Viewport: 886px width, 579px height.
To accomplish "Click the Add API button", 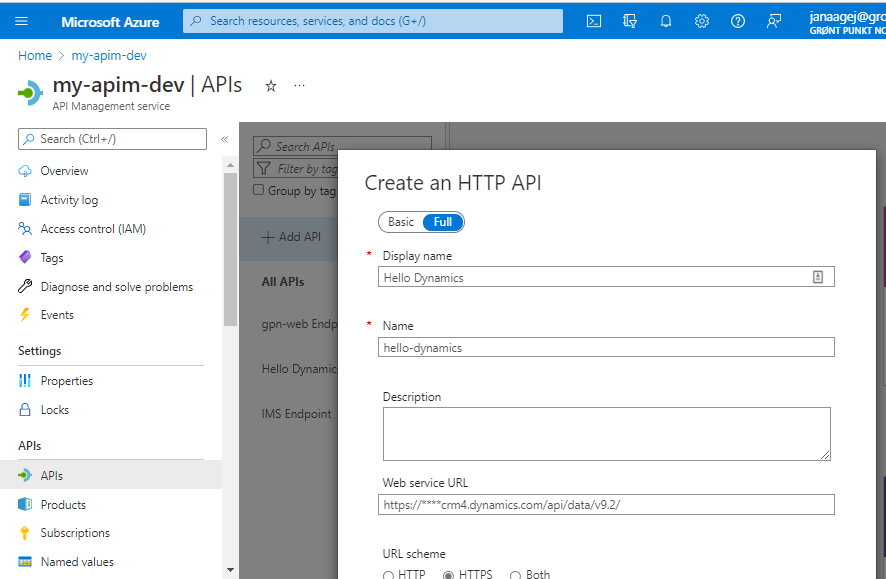I will 289,237.
